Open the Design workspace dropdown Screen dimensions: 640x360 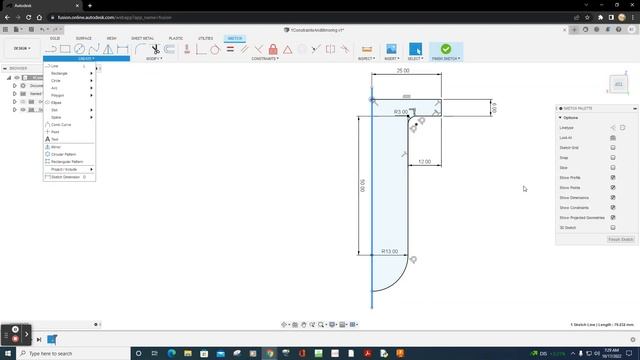(22, 49)
